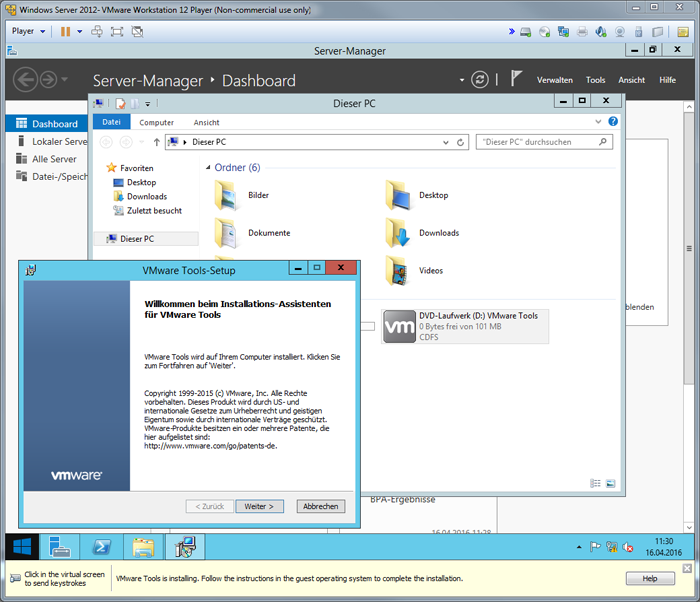Select Alle Server in sidebar
700x602 pixels.
pyautogui.click(x=46, y=159)
